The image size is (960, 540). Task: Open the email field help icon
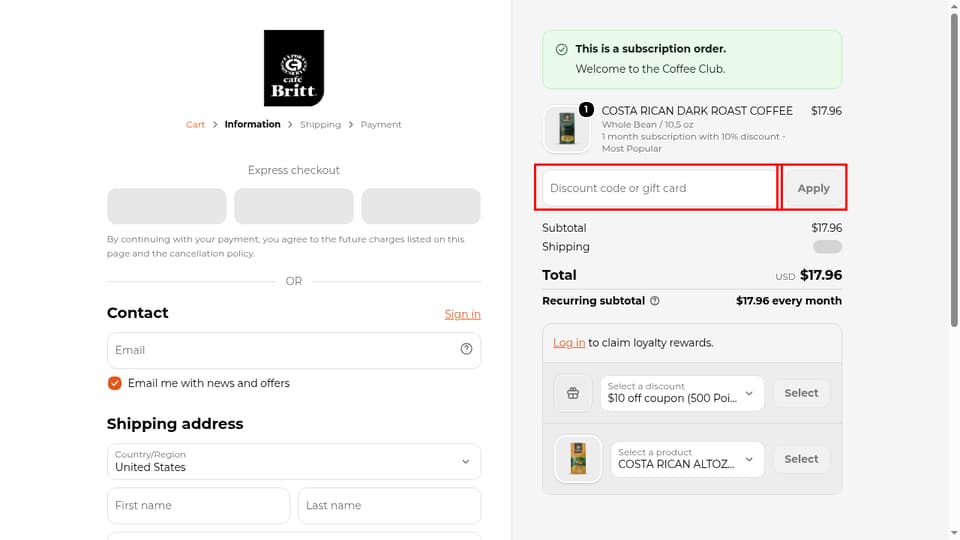[467, 349]
